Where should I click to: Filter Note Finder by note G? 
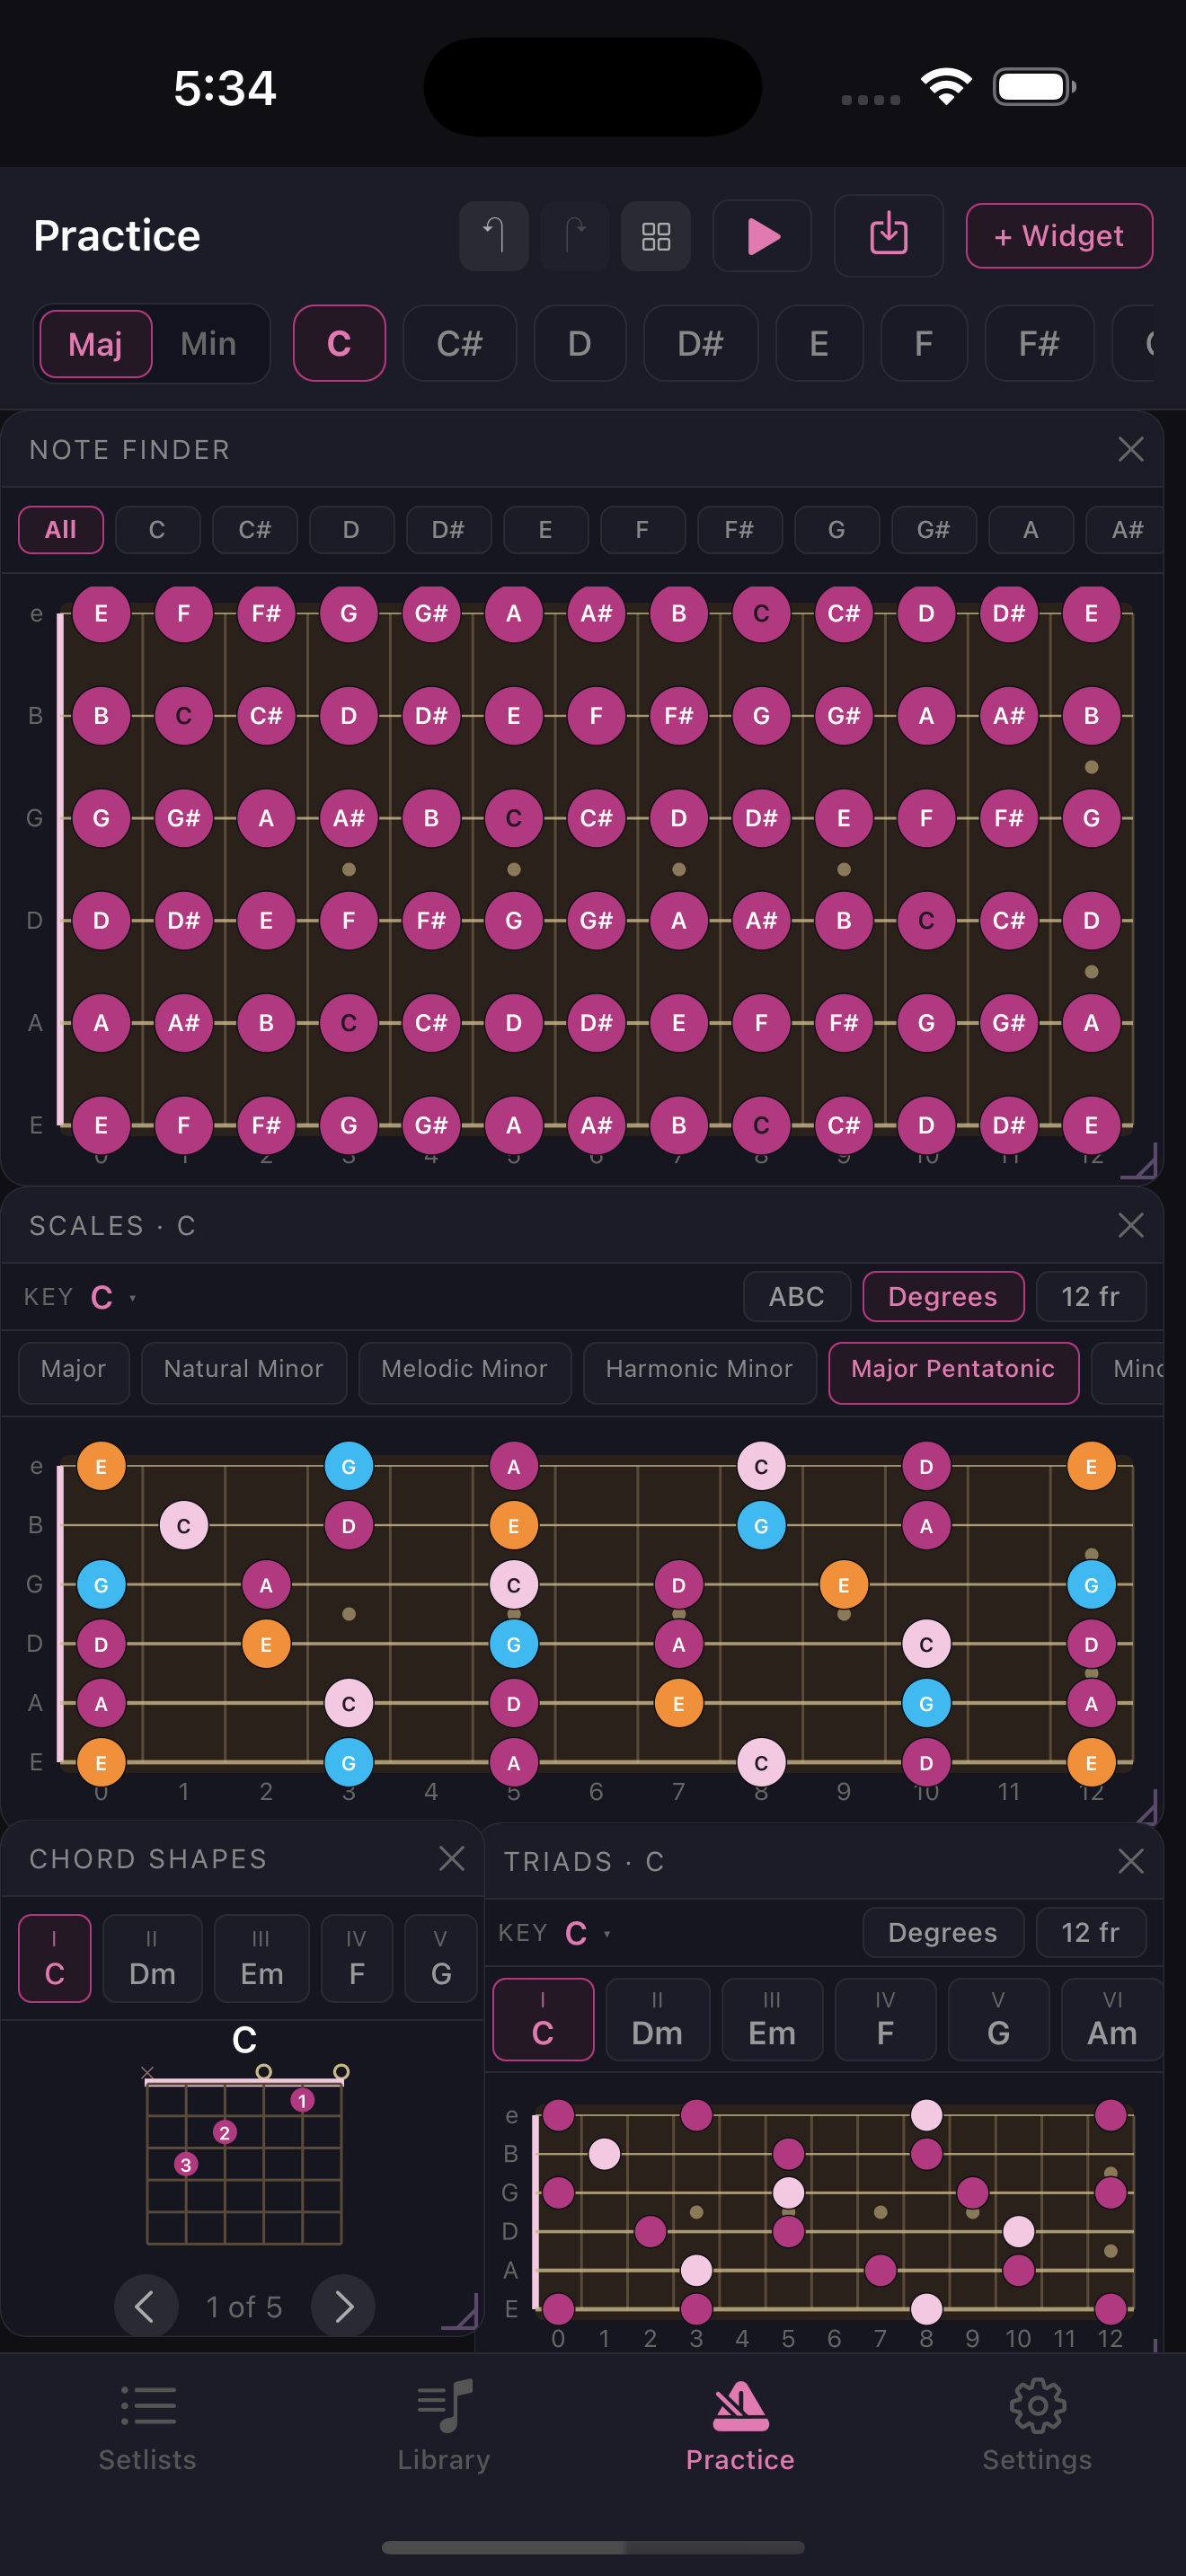pos(837,530)
